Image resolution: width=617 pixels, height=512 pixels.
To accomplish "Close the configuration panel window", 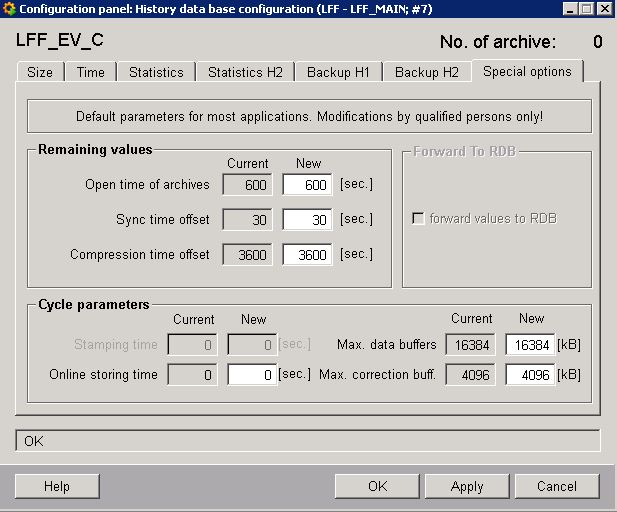I will click(603, 9).
